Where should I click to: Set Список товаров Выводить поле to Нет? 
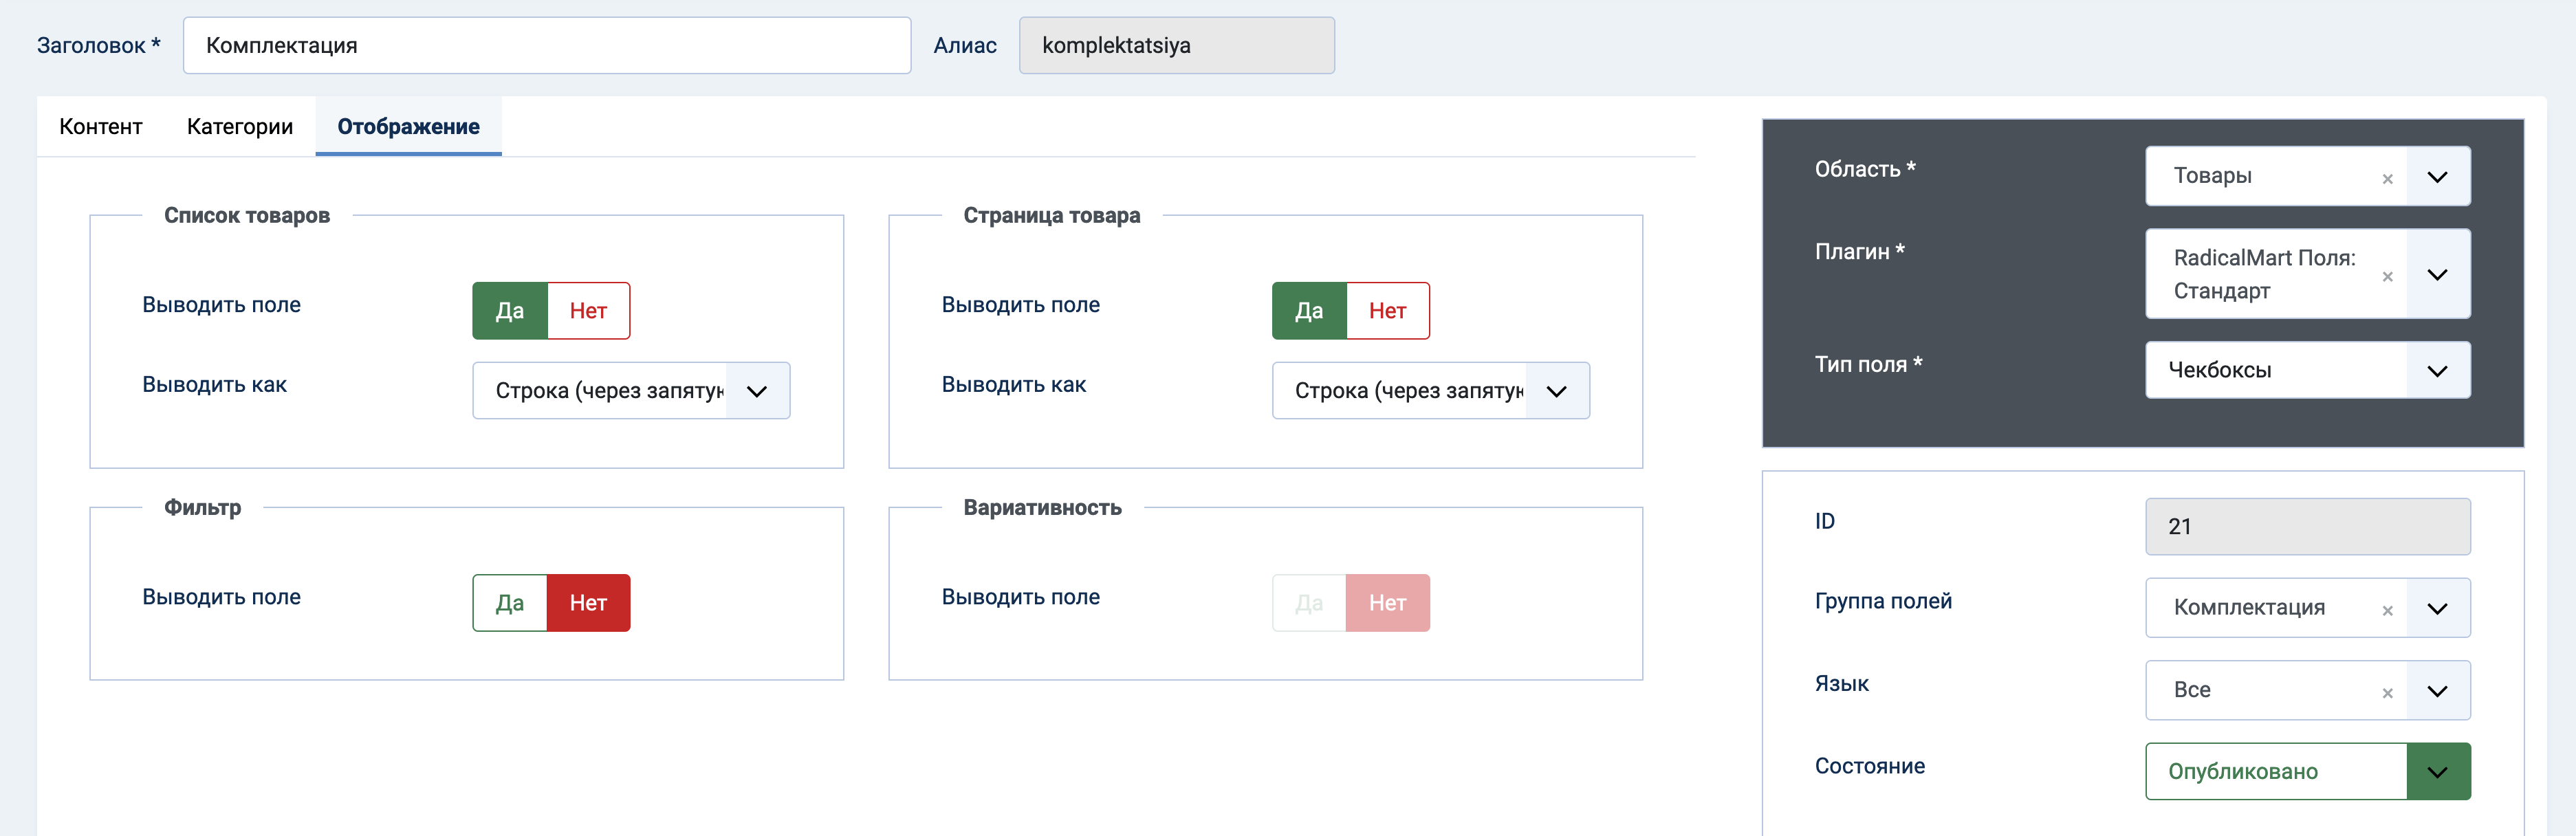[x=588, y=311]
